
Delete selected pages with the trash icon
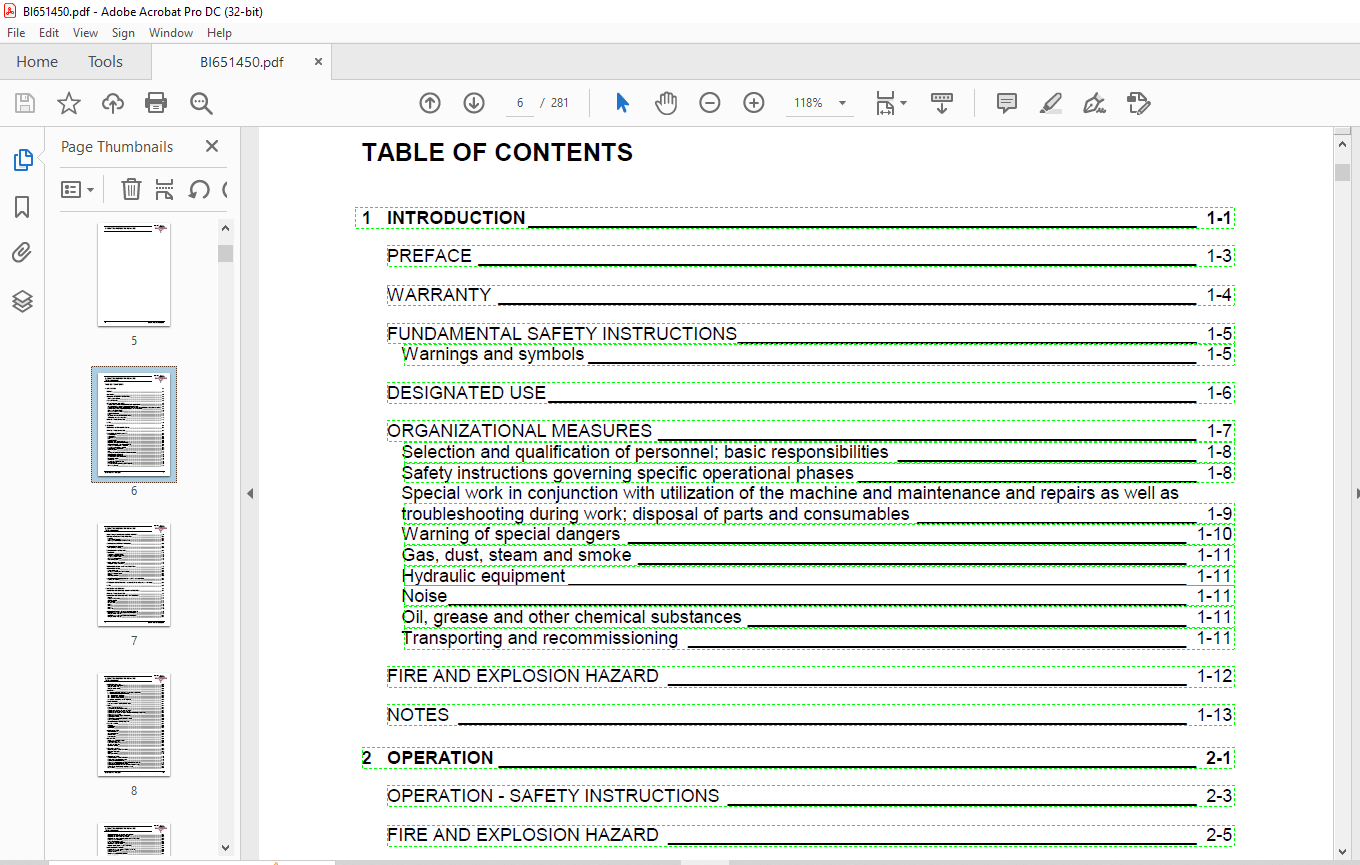click(x=131, y=189)
